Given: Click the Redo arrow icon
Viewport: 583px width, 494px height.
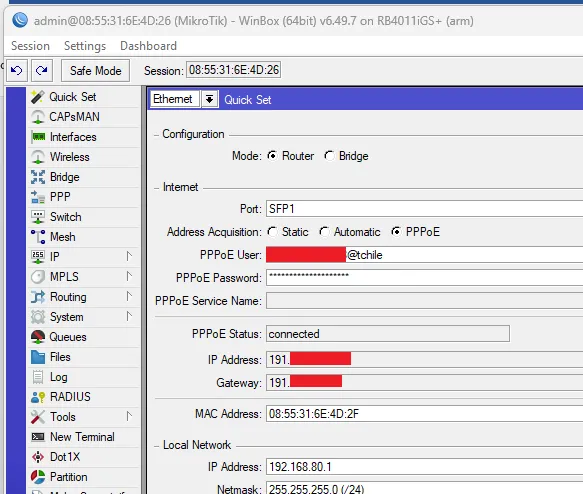Looking at the screenshot, I should (x=42, y=70).
